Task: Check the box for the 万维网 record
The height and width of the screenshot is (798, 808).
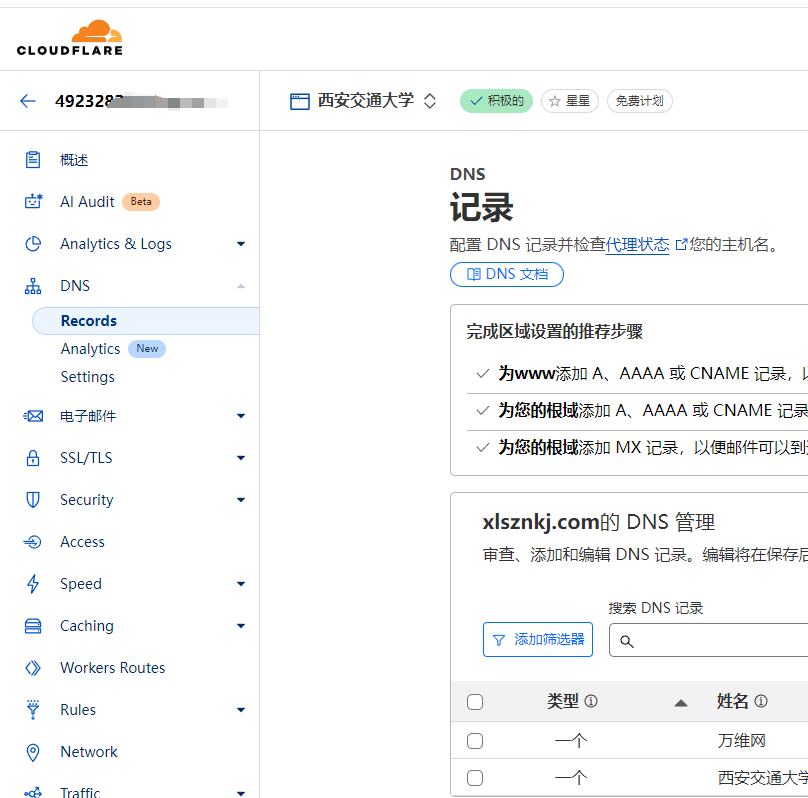Action: tap(475, 741)
